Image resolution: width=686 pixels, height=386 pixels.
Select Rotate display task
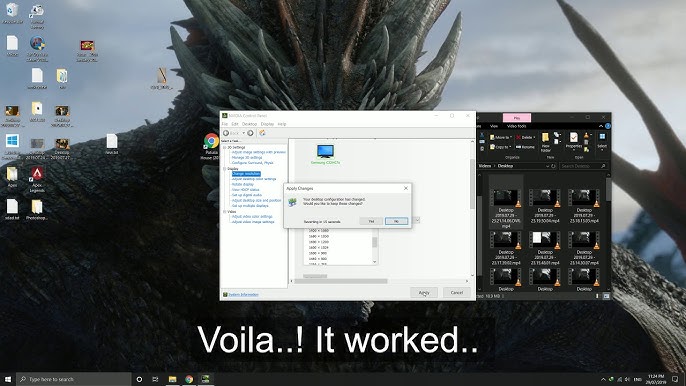tap(242, 184)
